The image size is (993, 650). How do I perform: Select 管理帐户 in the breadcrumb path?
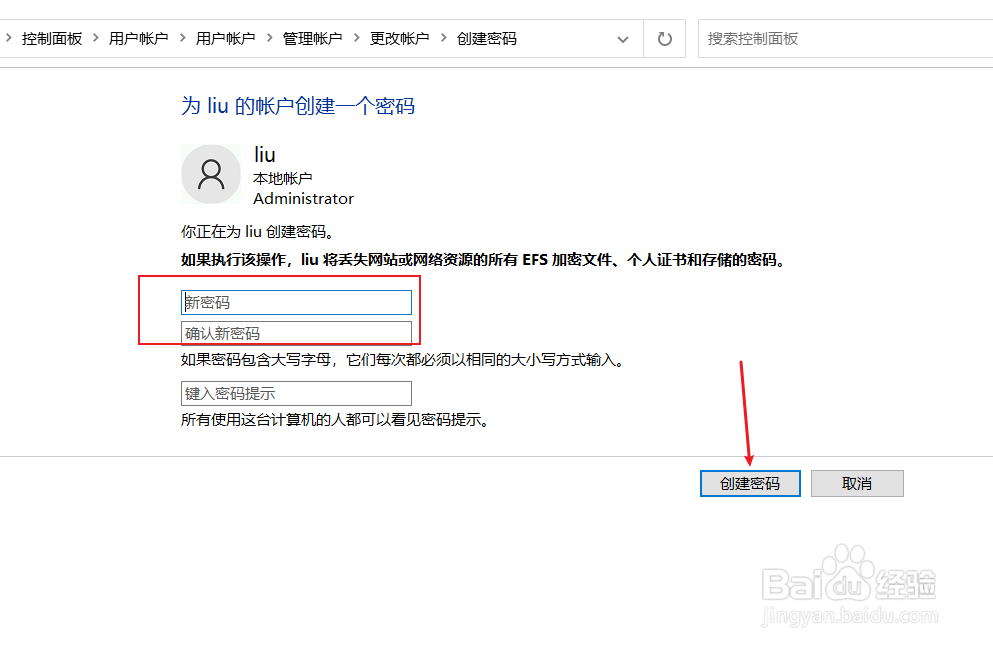[311, 38]
